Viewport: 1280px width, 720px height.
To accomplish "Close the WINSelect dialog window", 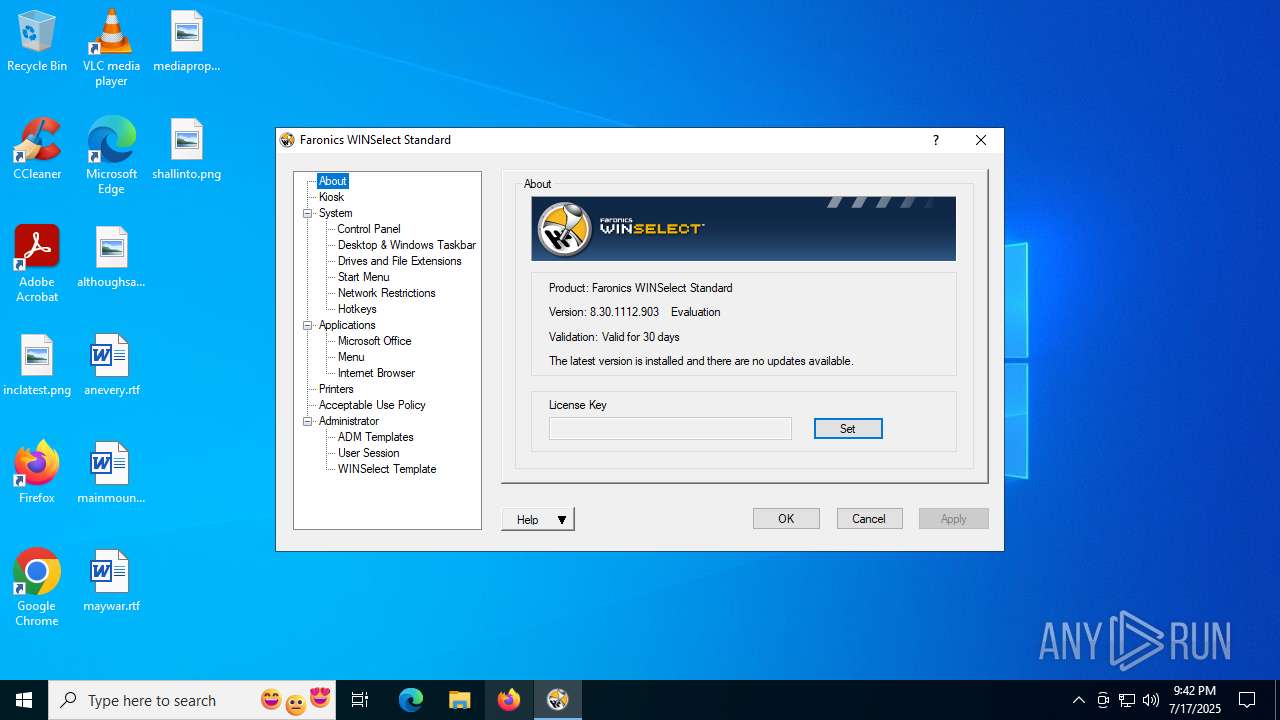I will click(x=981, y=140).
